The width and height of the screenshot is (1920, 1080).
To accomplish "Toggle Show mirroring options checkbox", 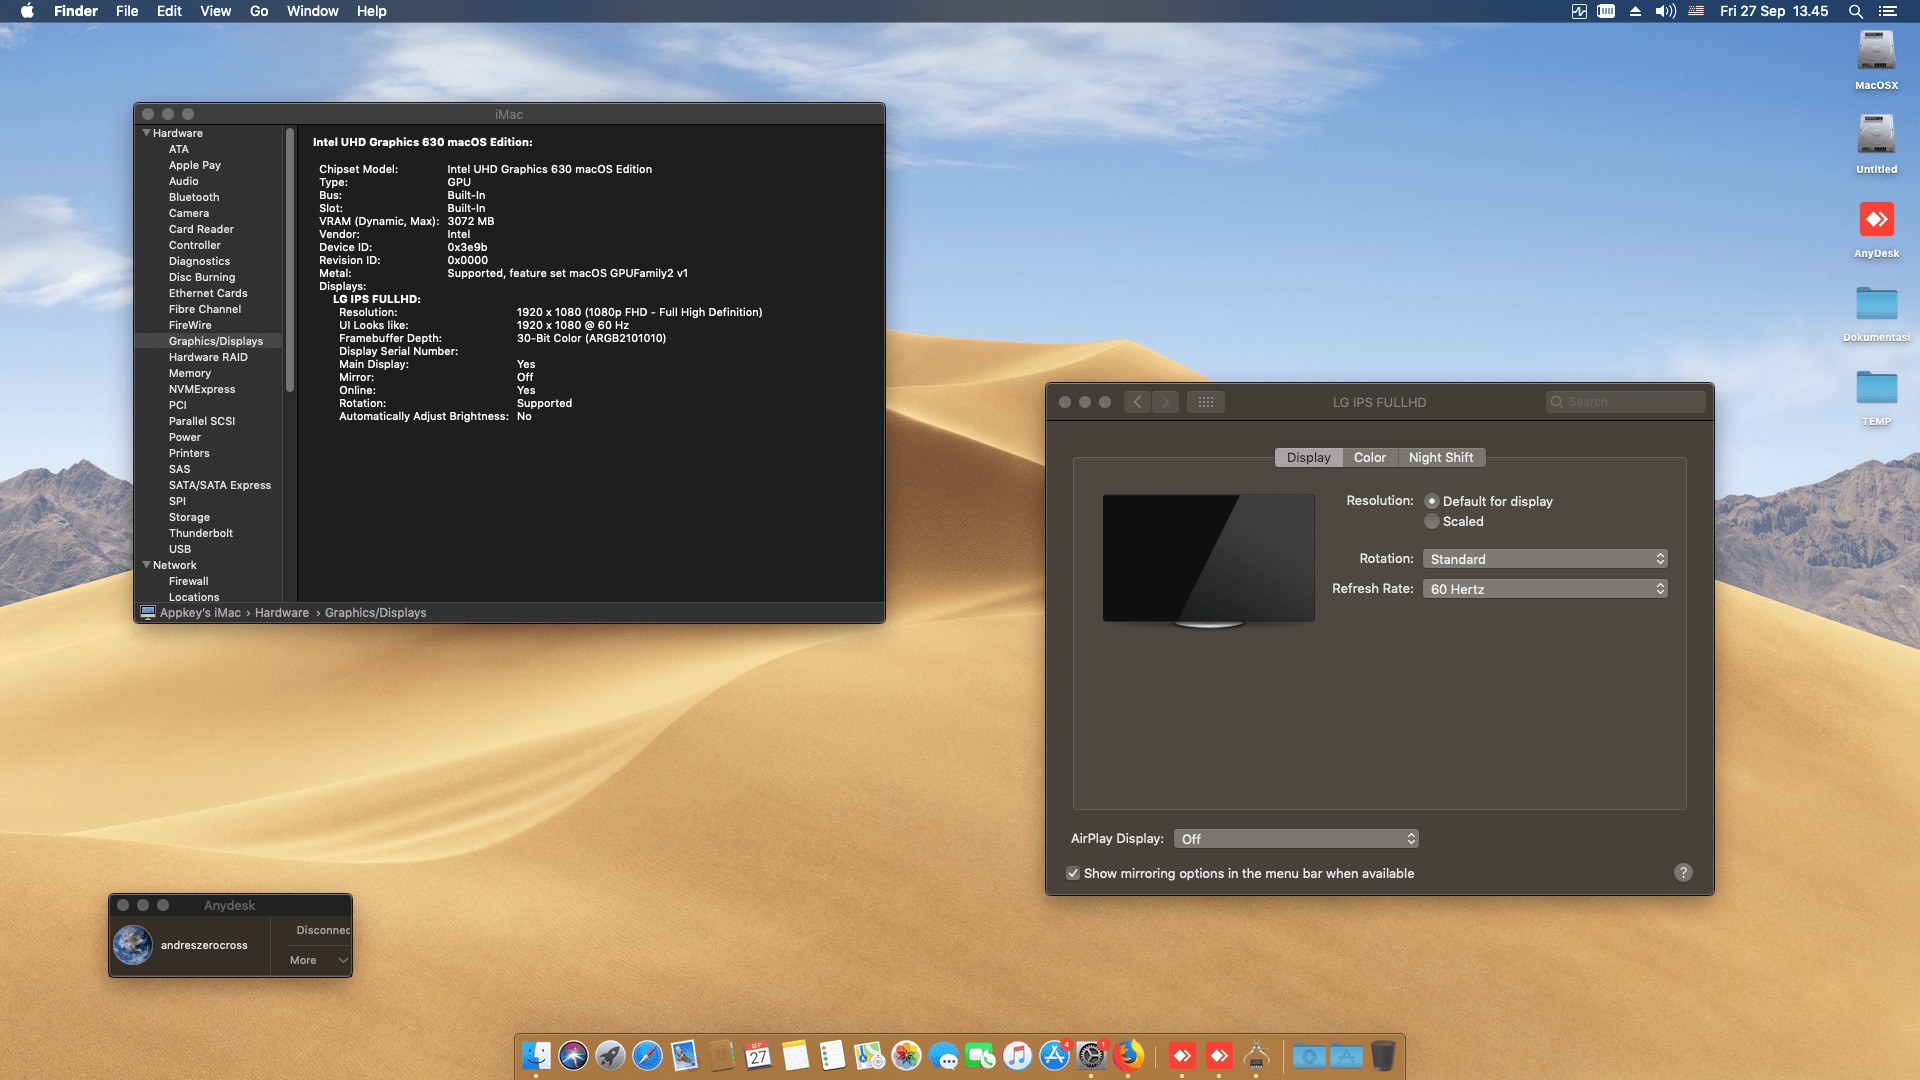I will click(x=1073, y=873).
